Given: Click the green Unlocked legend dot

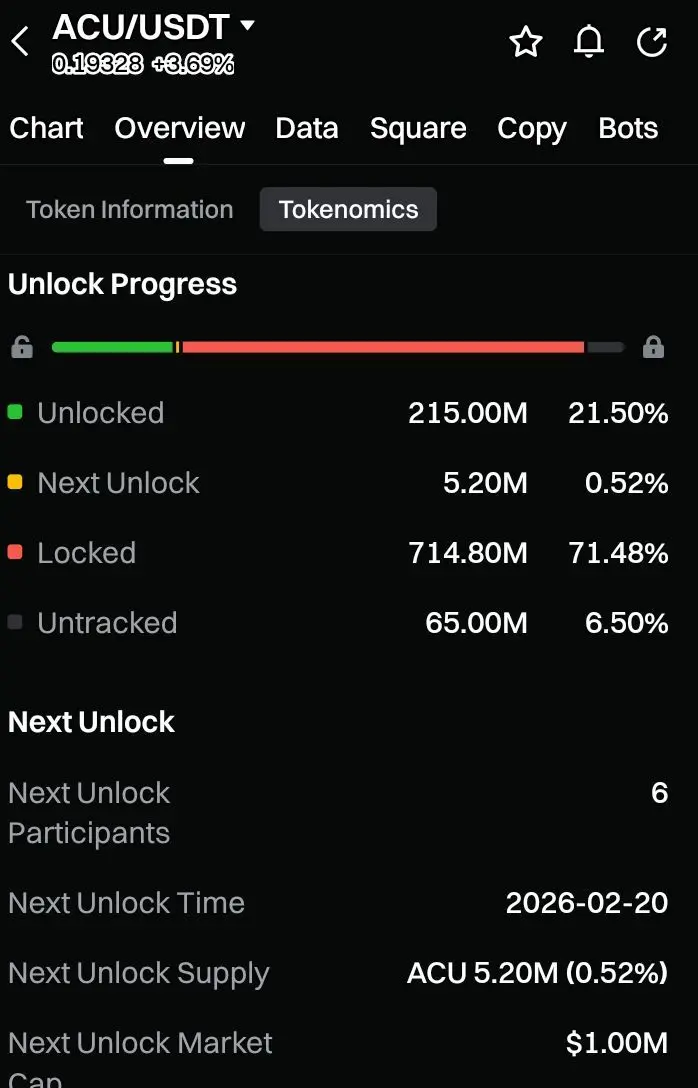Looking at the screenshot, I should pyautogui.click(x=15, y=412).
